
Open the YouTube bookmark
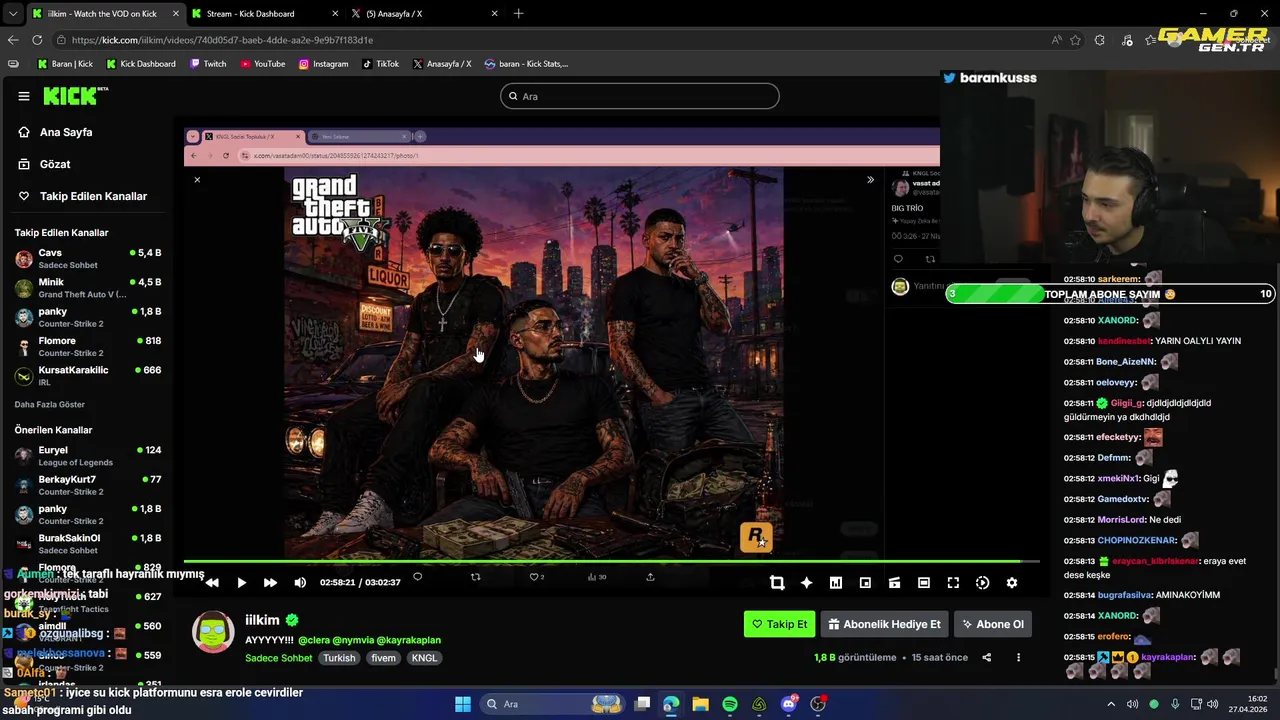pyautogui.click(x=262, y=64)
